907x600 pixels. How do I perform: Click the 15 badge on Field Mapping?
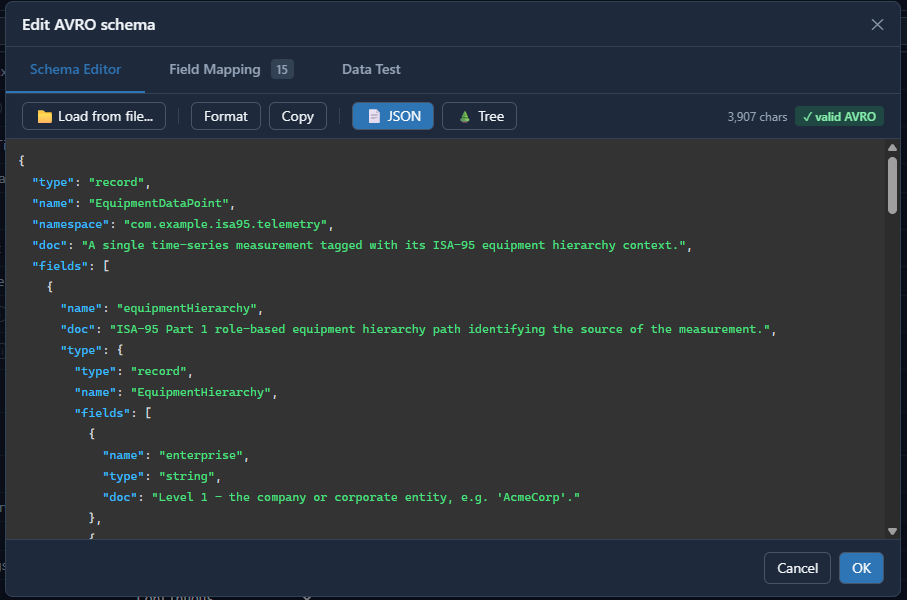point(282,69)
